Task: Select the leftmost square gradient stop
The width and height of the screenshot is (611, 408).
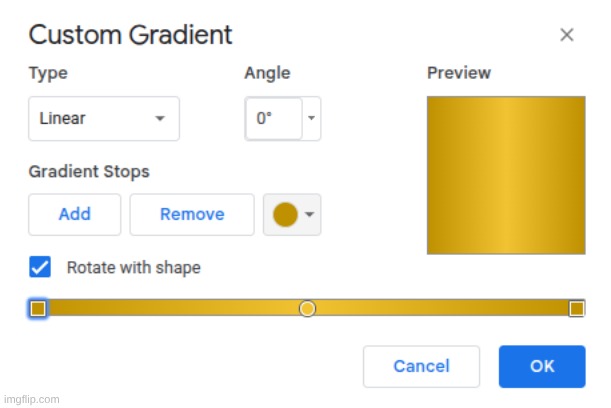Action: point(38,308)
